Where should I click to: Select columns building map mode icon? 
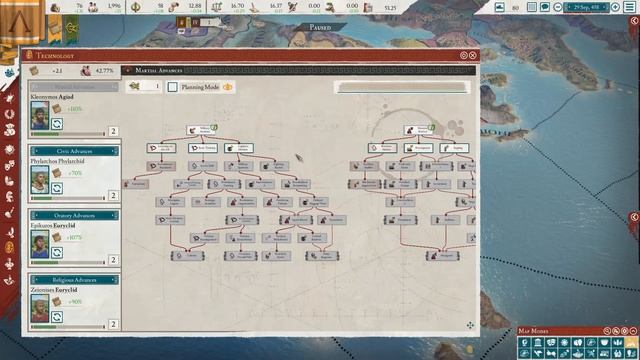[538, 342]
